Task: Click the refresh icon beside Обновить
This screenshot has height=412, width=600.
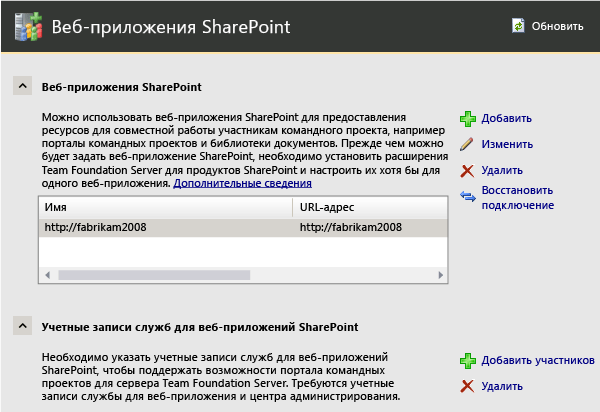Action: click(x=518, y=26)
